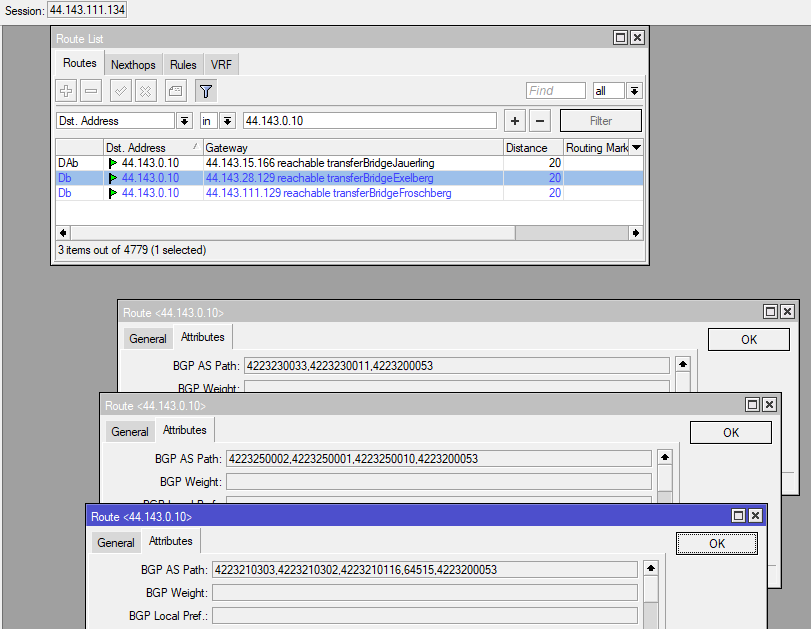Click OK in back Route window
Viewport: 811px width, 629px height.
(x=749, y=340)
